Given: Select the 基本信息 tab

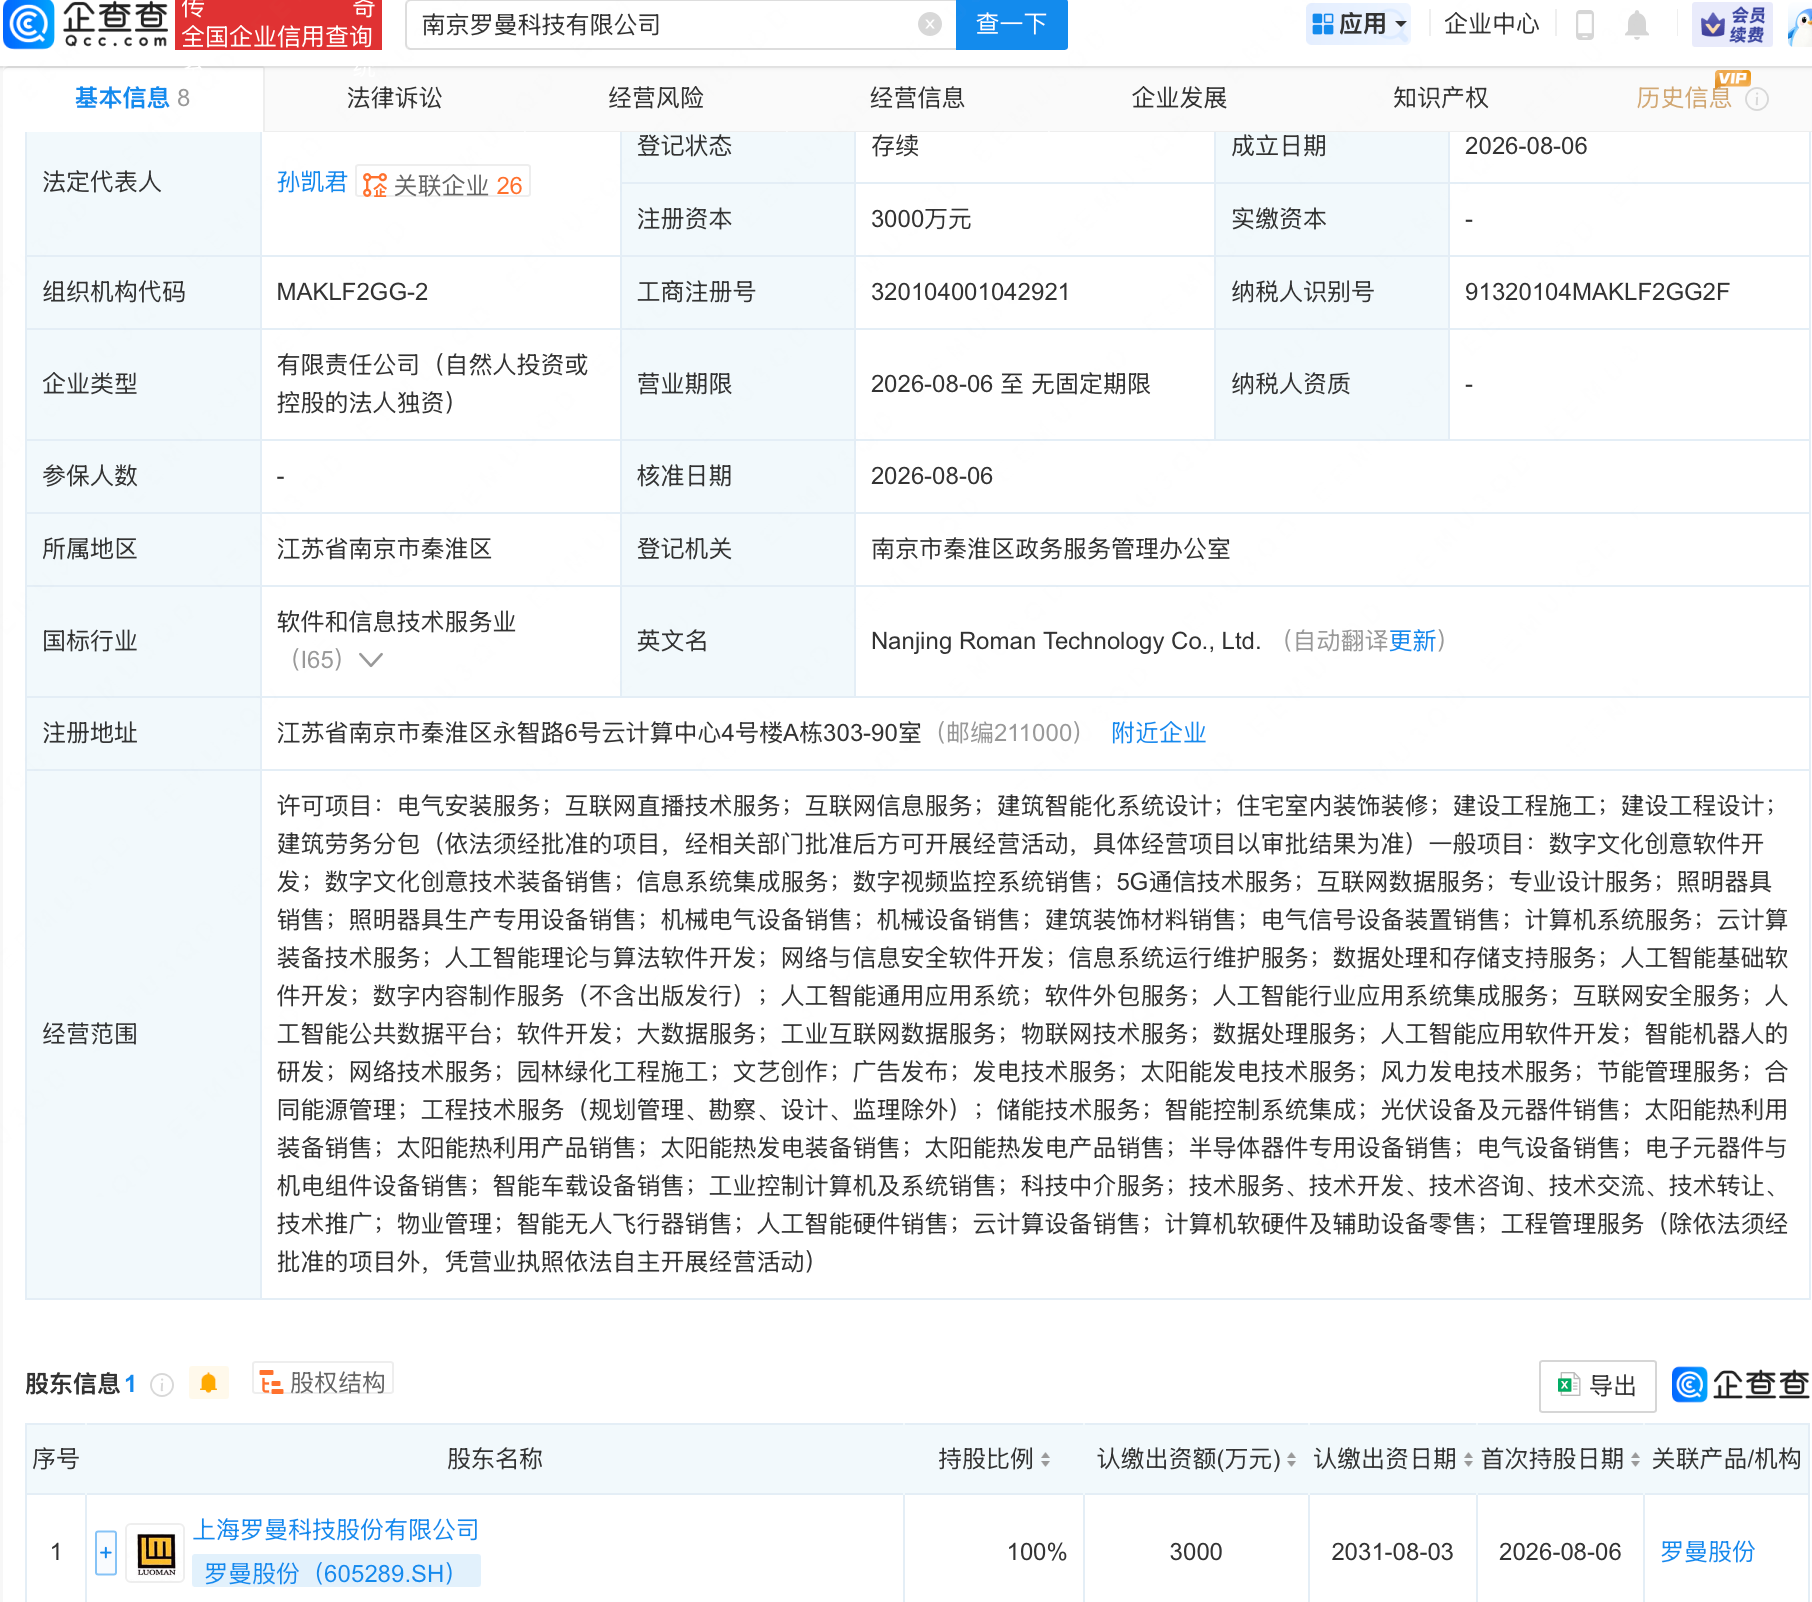Looking at the screenshot, I should [x=132, y=98].
